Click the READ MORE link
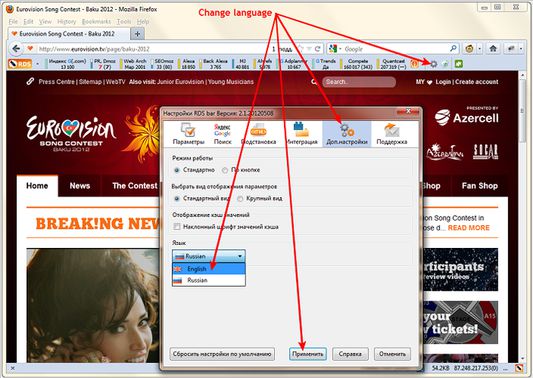This screenshot has height=378, width=533. (469, 228)
